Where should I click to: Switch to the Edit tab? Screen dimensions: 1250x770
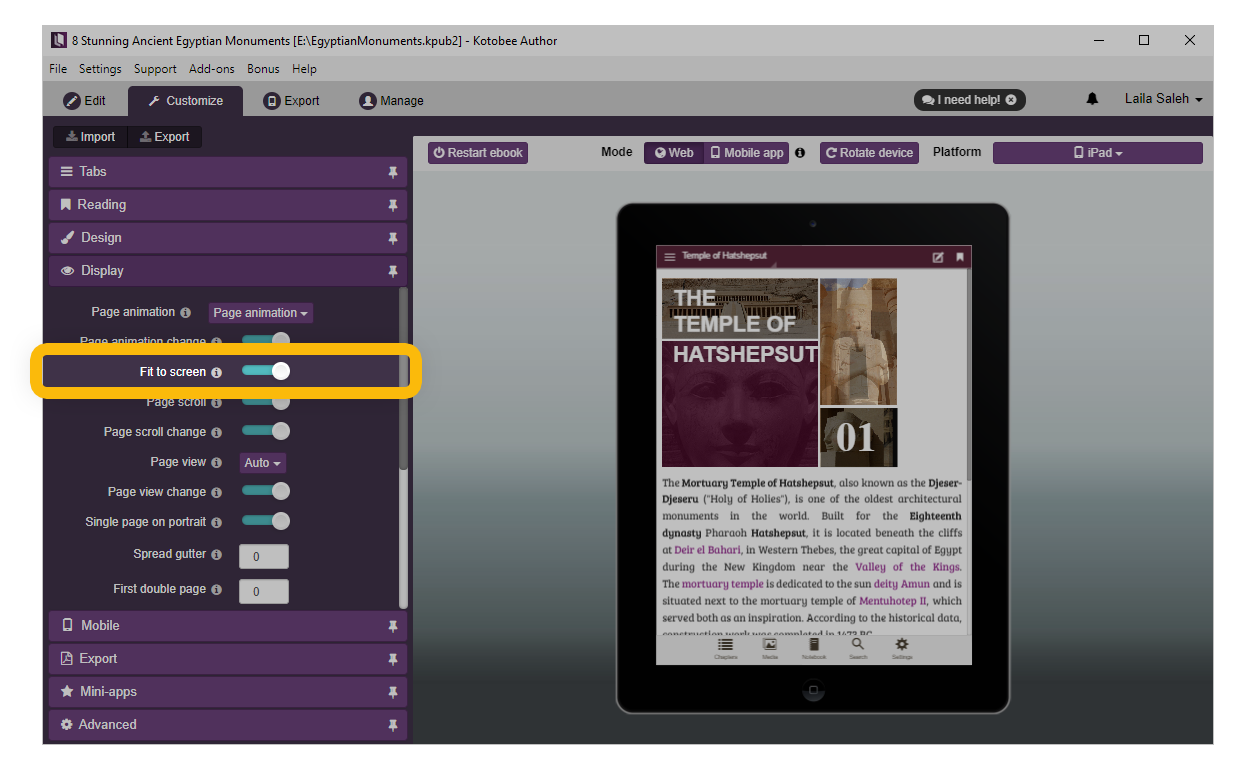(x=85, y=101)
